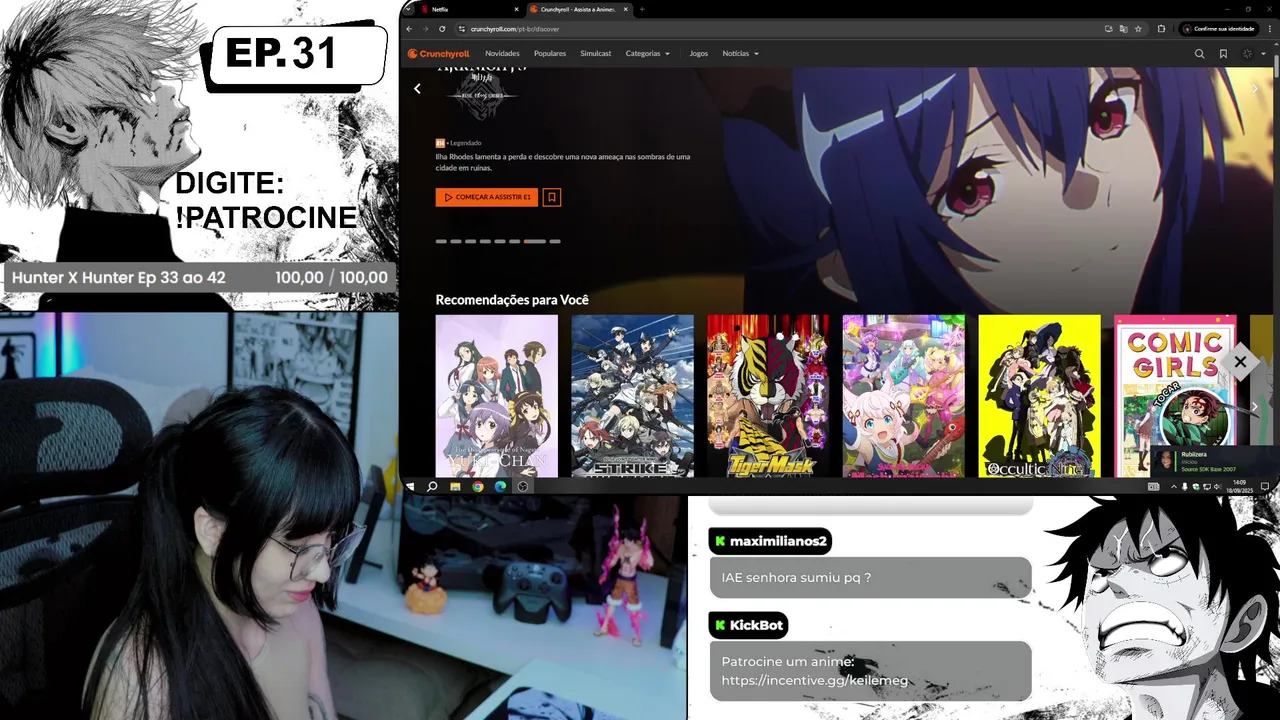Open the Yuki-chan anime poster
The height and width of the screenshot is (720, 1280).
coord(497,396)
